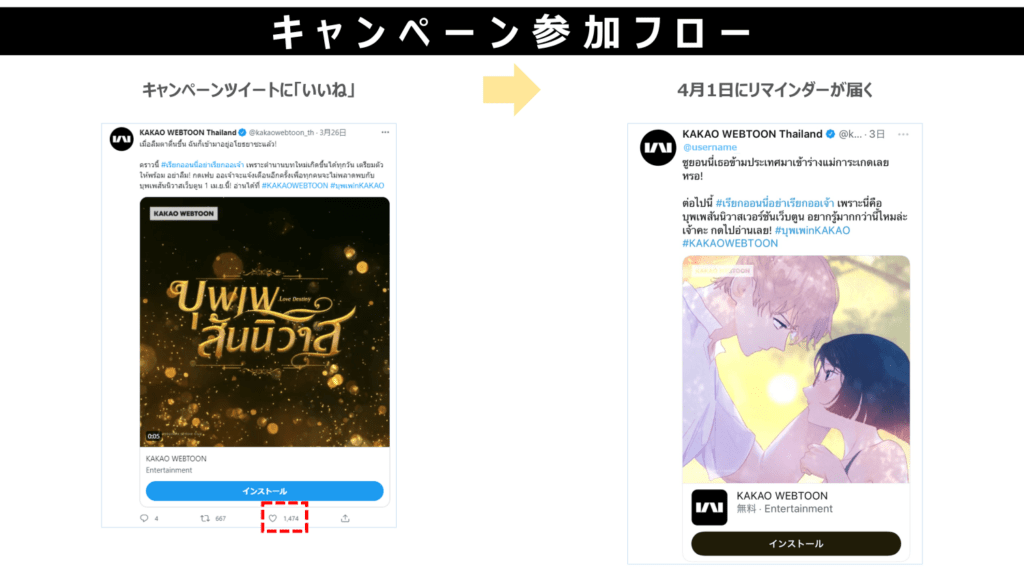This screenshot has width=1024, height=576.
Task: Retweet the KAKAO WEBTOON campaign tweet
Action: tap(204, 519)
